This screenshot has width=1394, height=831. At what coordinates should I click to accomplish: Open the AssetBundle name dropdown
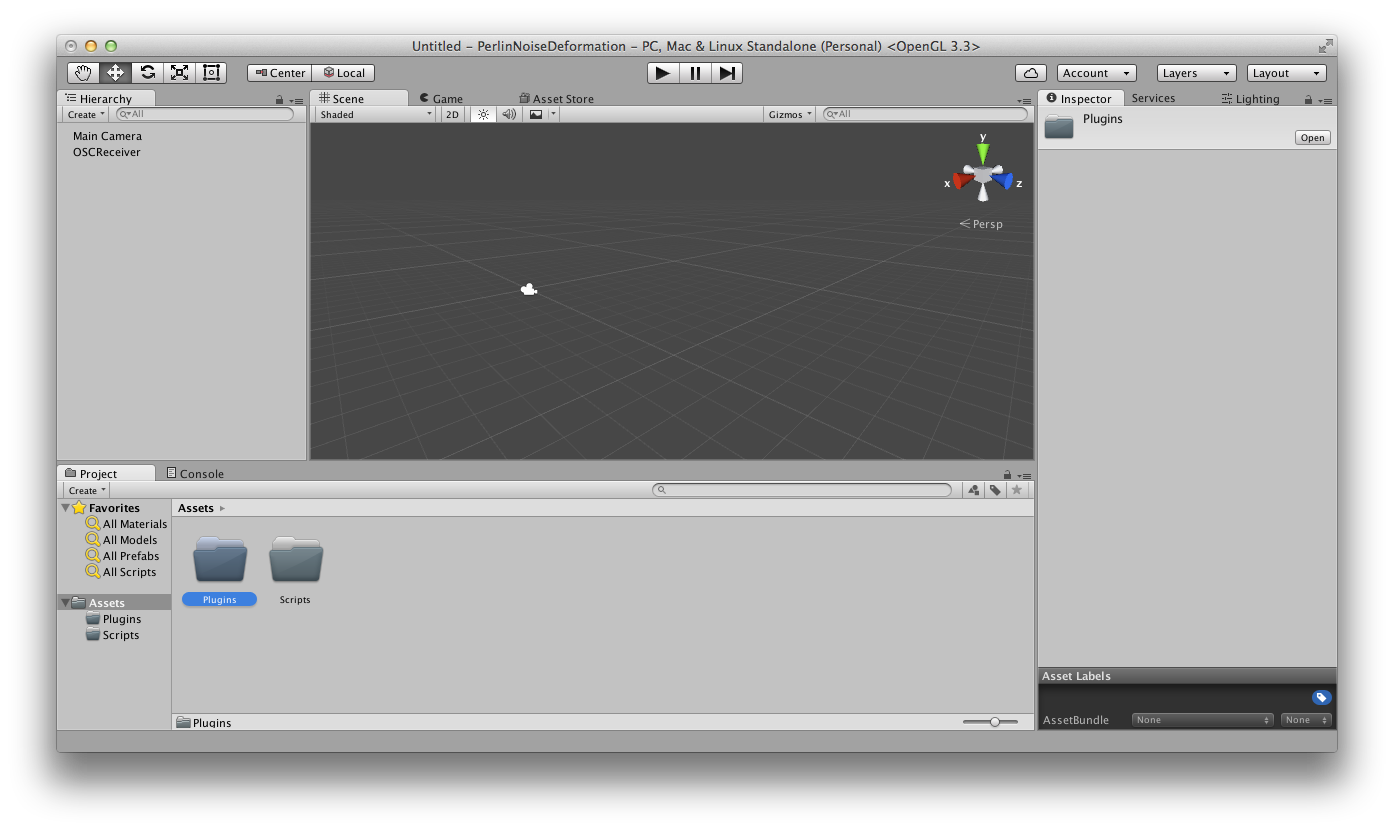1203,720
